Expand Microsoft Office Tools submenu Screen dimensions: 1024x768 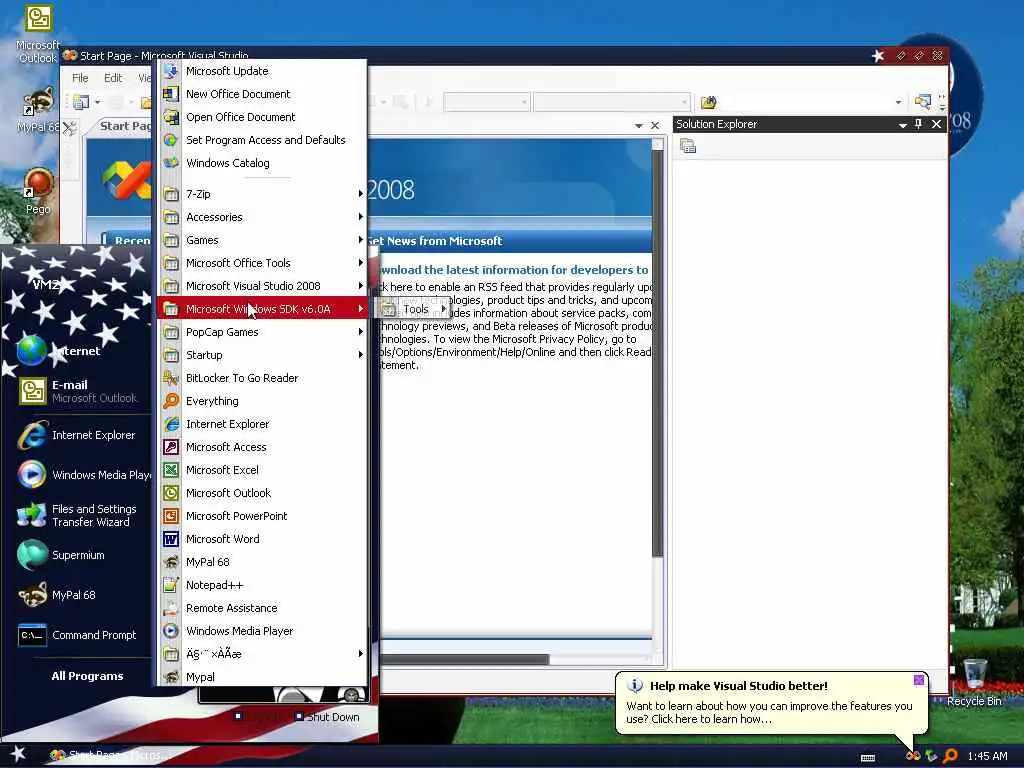point(262,263)
